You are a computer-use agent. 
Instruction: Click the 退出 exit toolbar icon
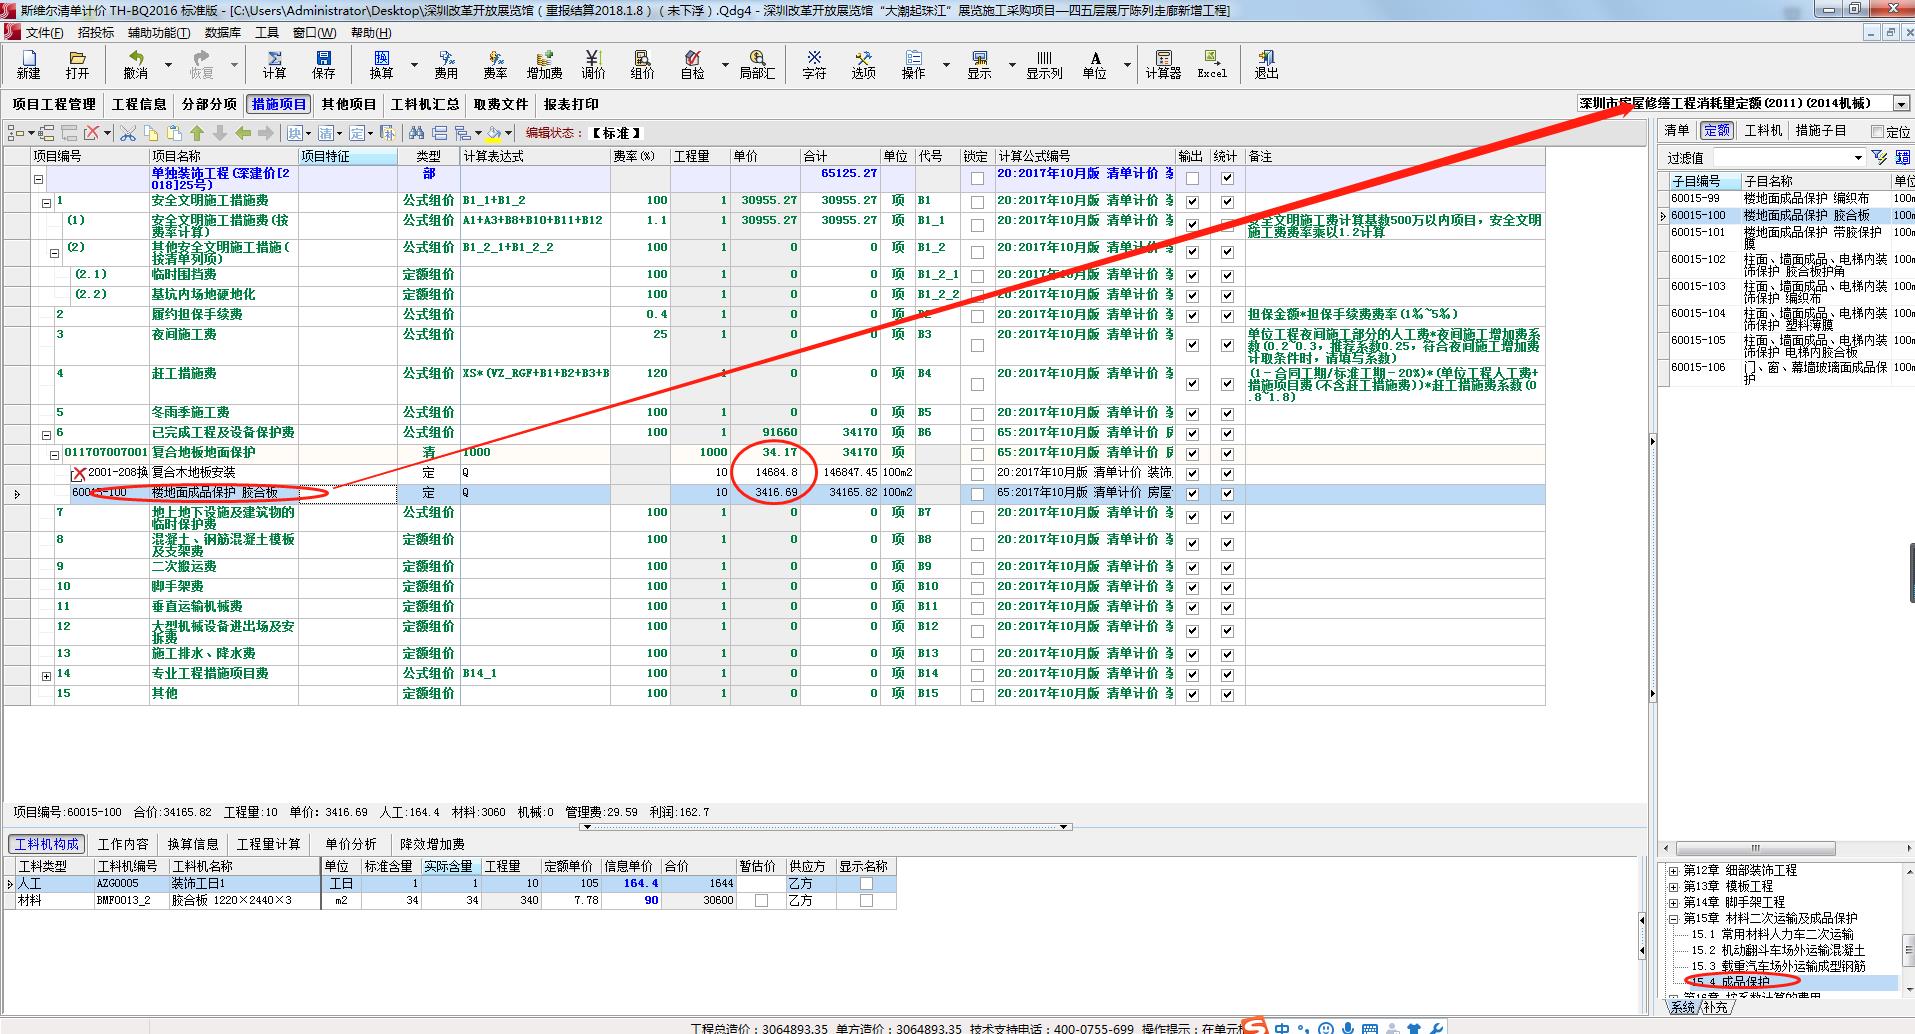[1266, 65]
